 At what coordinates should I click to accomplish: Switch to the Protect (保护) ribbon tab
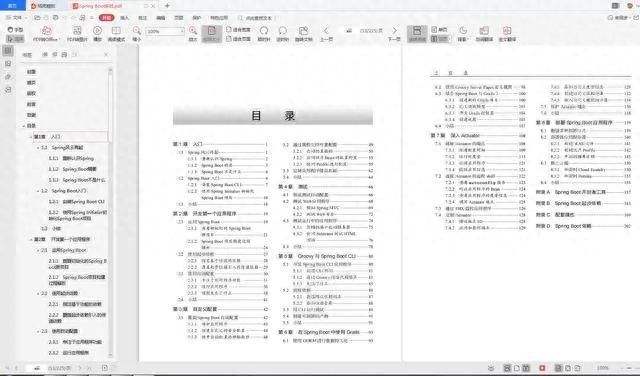coord(197,18)
